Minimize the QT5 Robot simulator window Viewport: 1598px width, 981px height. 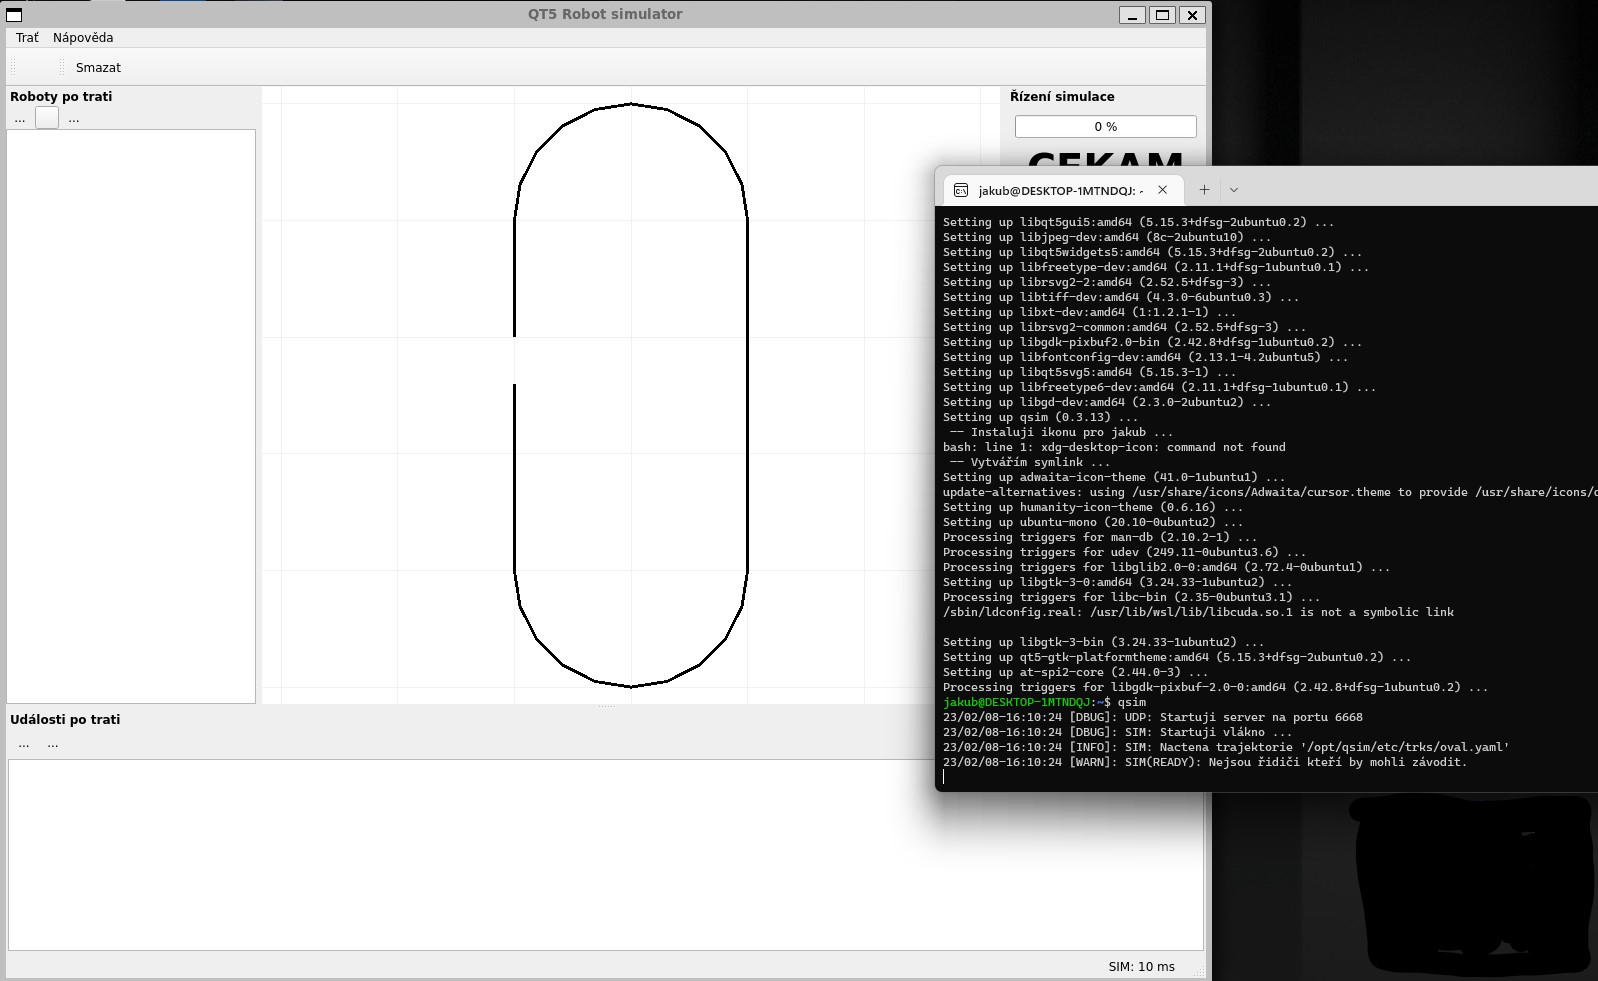[1132, 15]
